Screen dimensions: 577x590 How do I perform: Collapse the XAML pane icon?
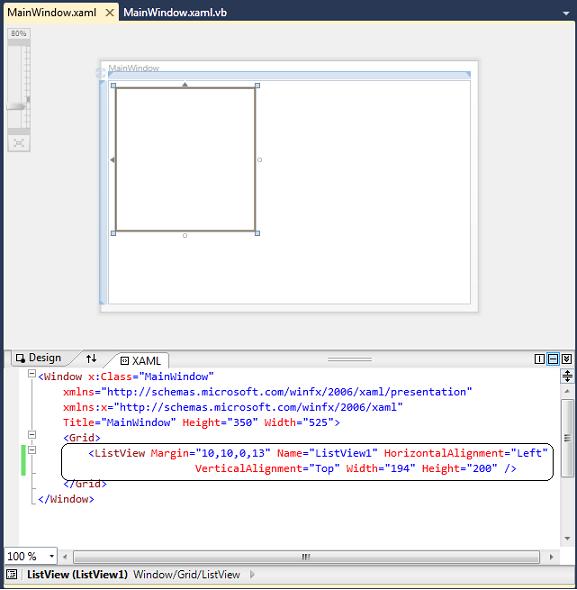click(x=566, y=359)
